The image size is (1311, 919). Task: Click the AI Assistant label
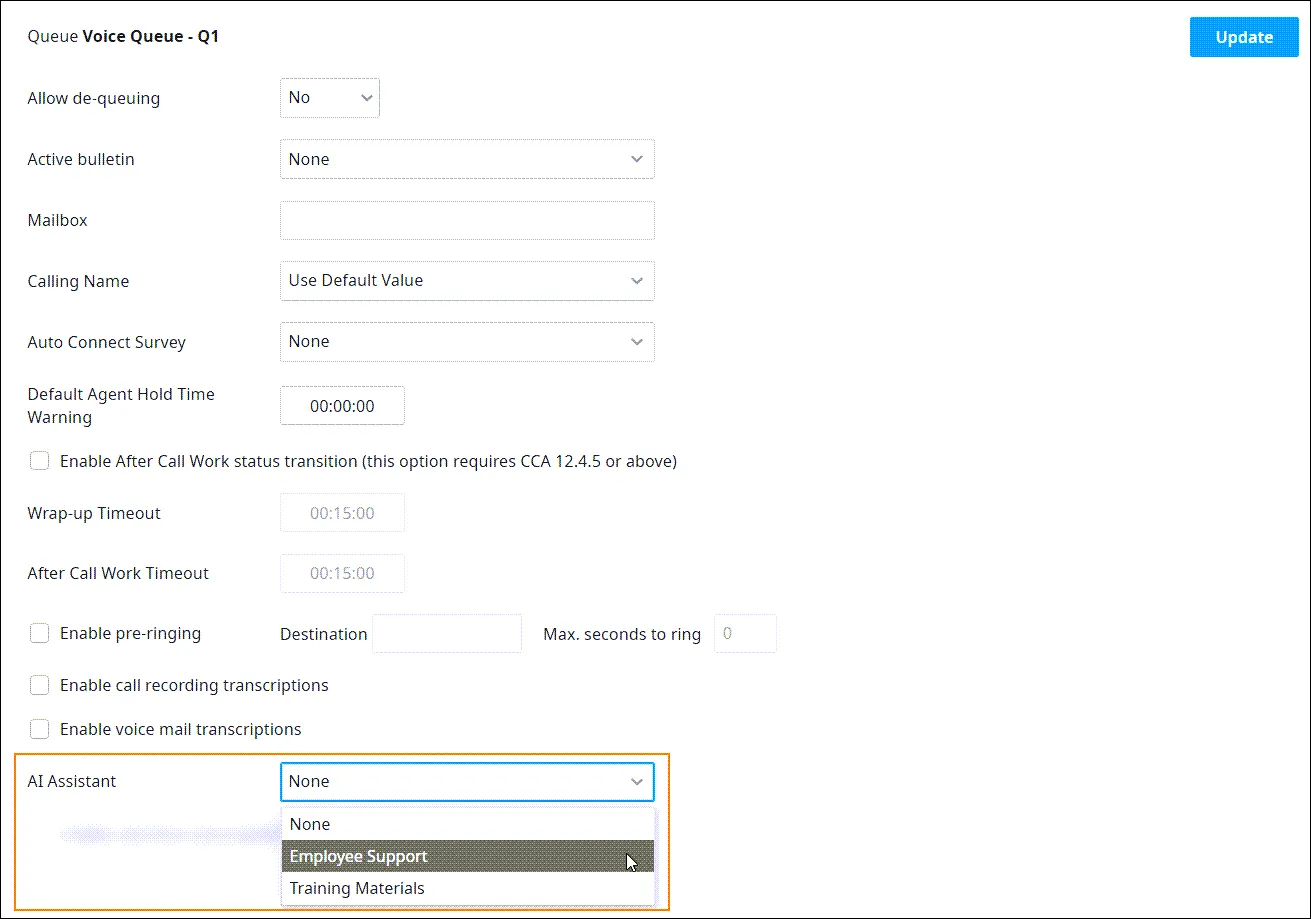72,781
